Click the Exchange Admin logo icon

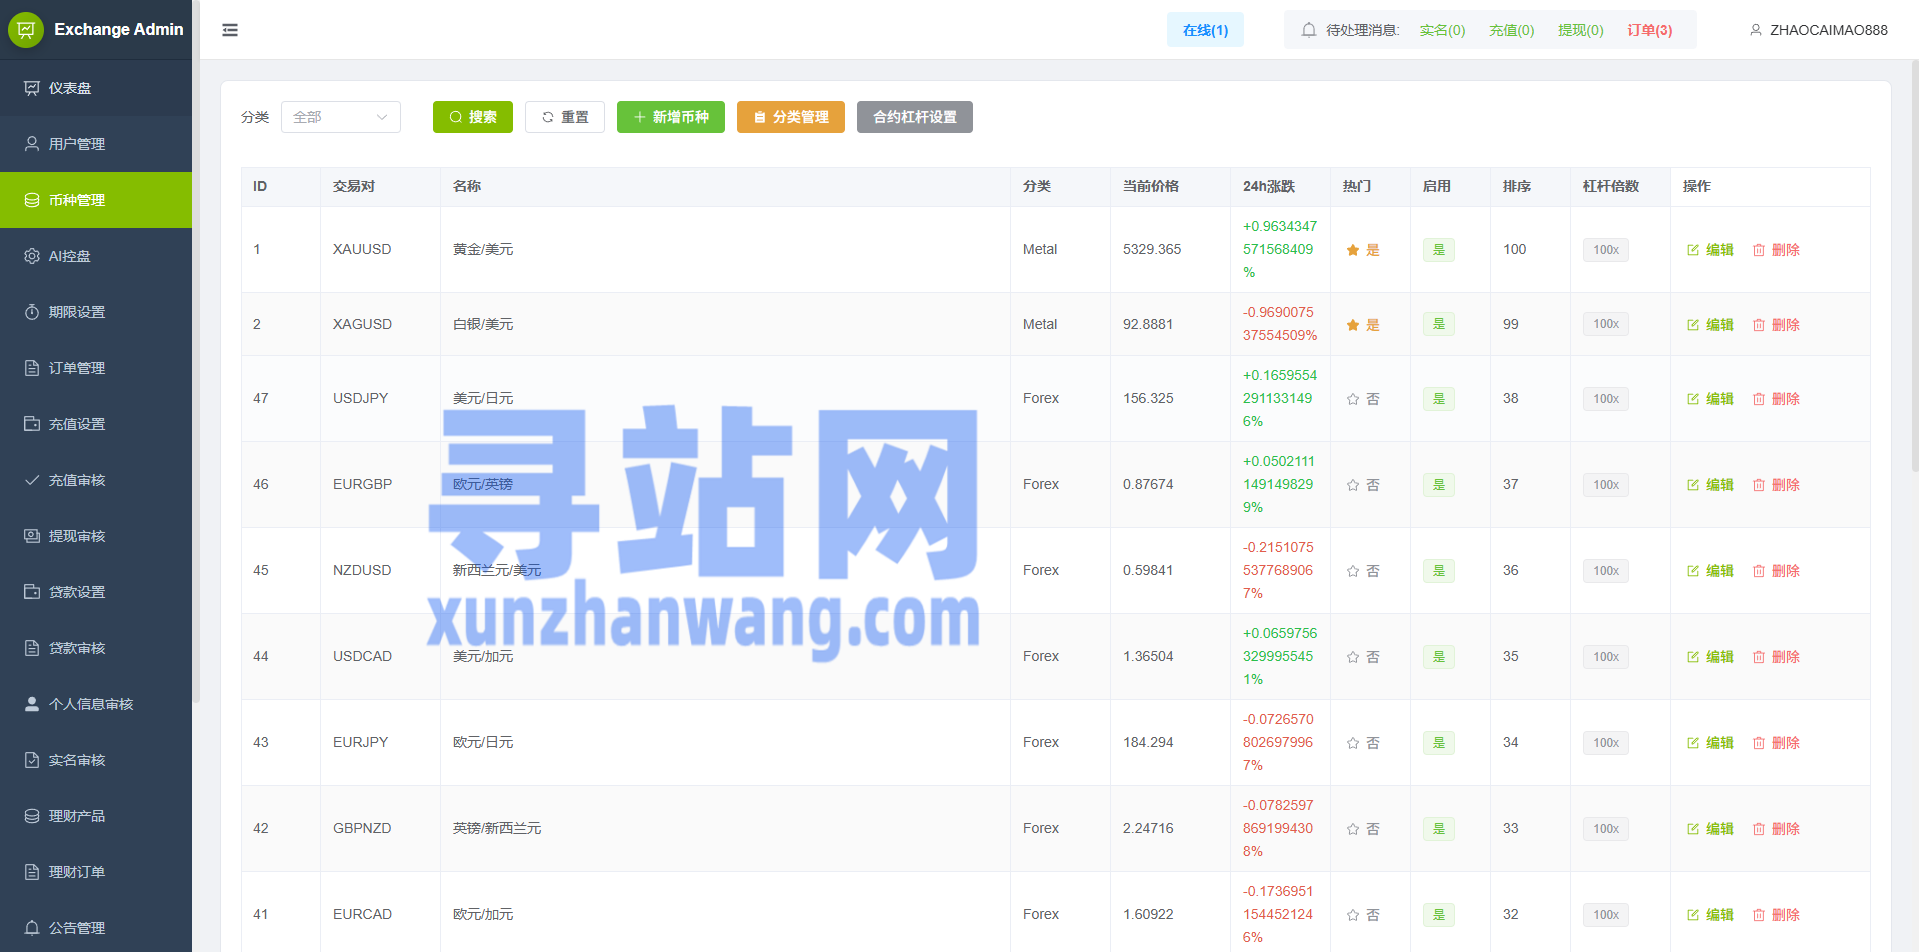pyautogui.click(x=26, y=30)
